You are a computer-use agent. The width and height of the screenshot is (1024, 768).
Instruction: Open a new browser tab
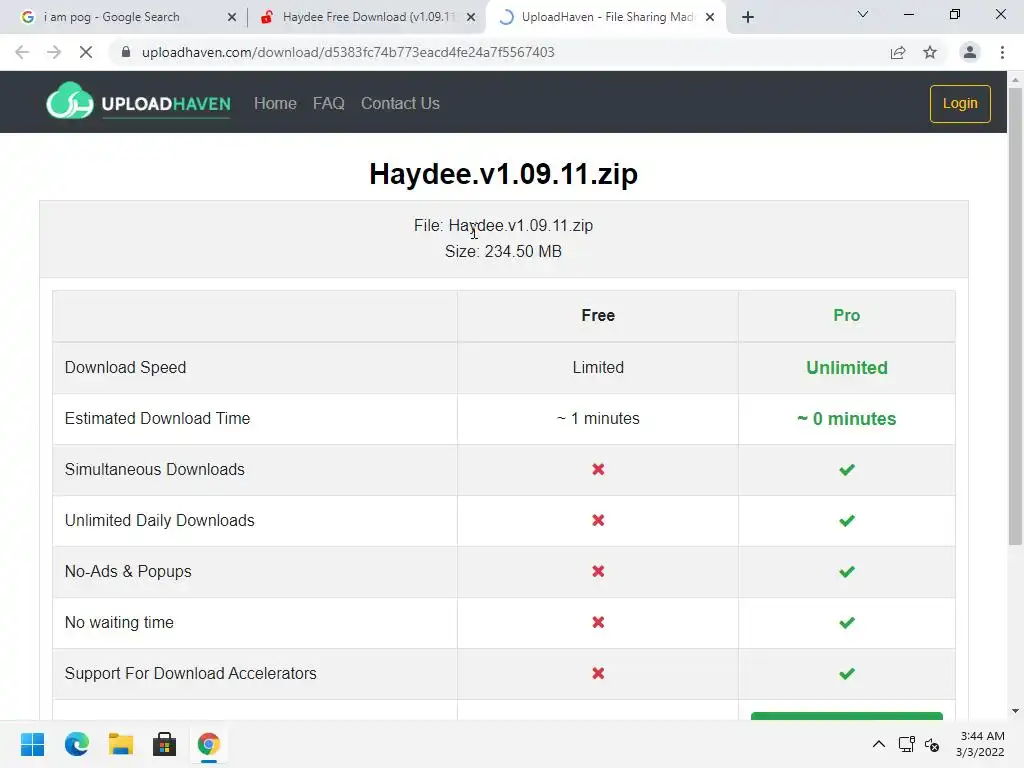coord(748,17)
